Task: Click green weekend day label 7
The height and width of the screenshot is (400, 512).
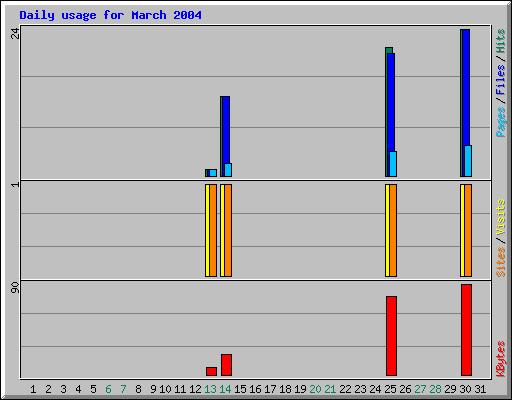Action: tap(123, 389)
